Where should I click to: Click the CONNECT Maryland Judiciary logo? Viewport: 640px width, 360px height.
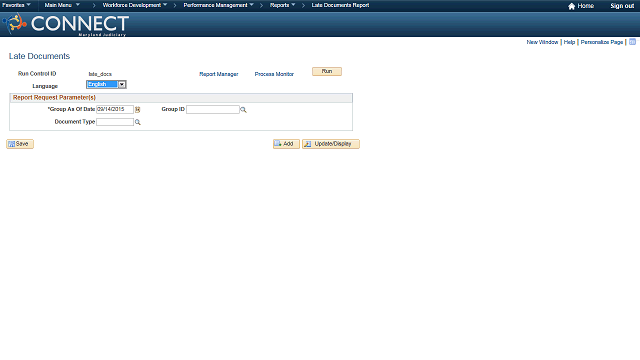tap(66, 24)
